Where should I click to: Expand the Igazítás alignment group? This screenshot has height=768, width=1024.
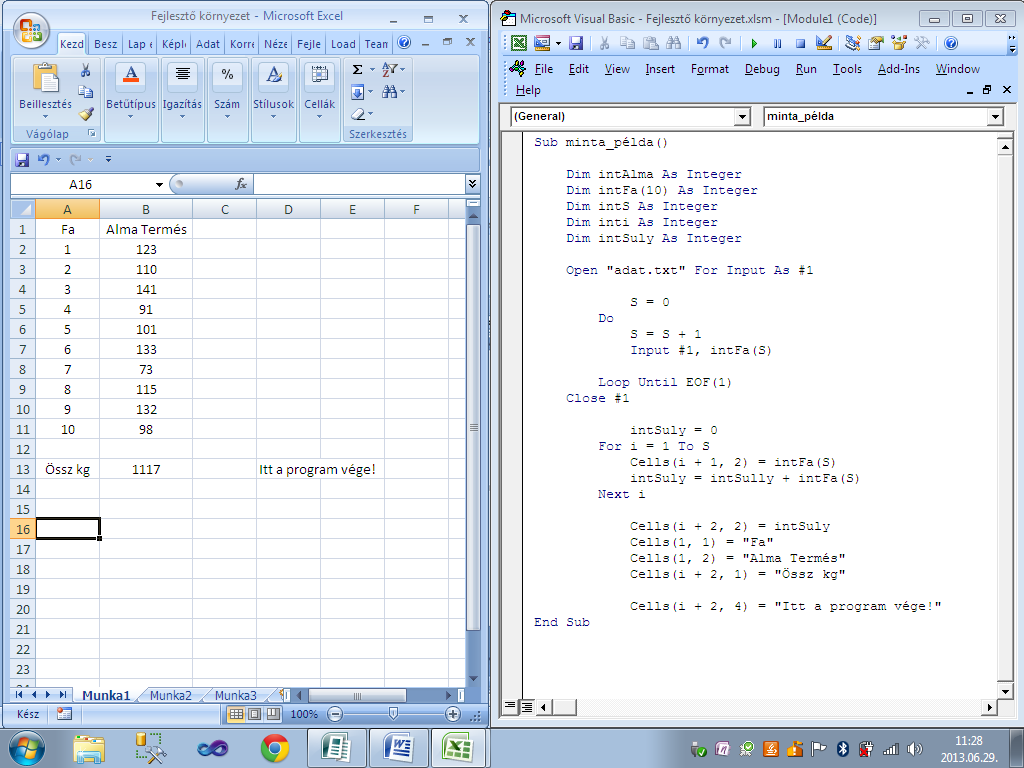[x=182, y=100]
